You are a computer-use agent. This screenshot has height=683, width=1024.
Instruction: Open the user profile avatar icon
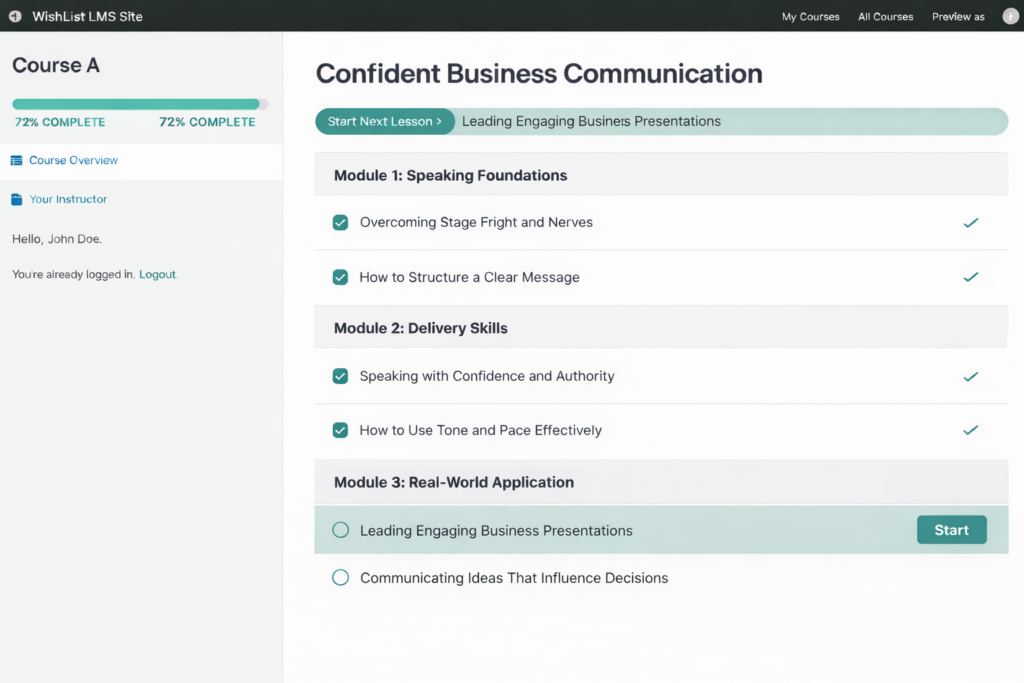1009,16
